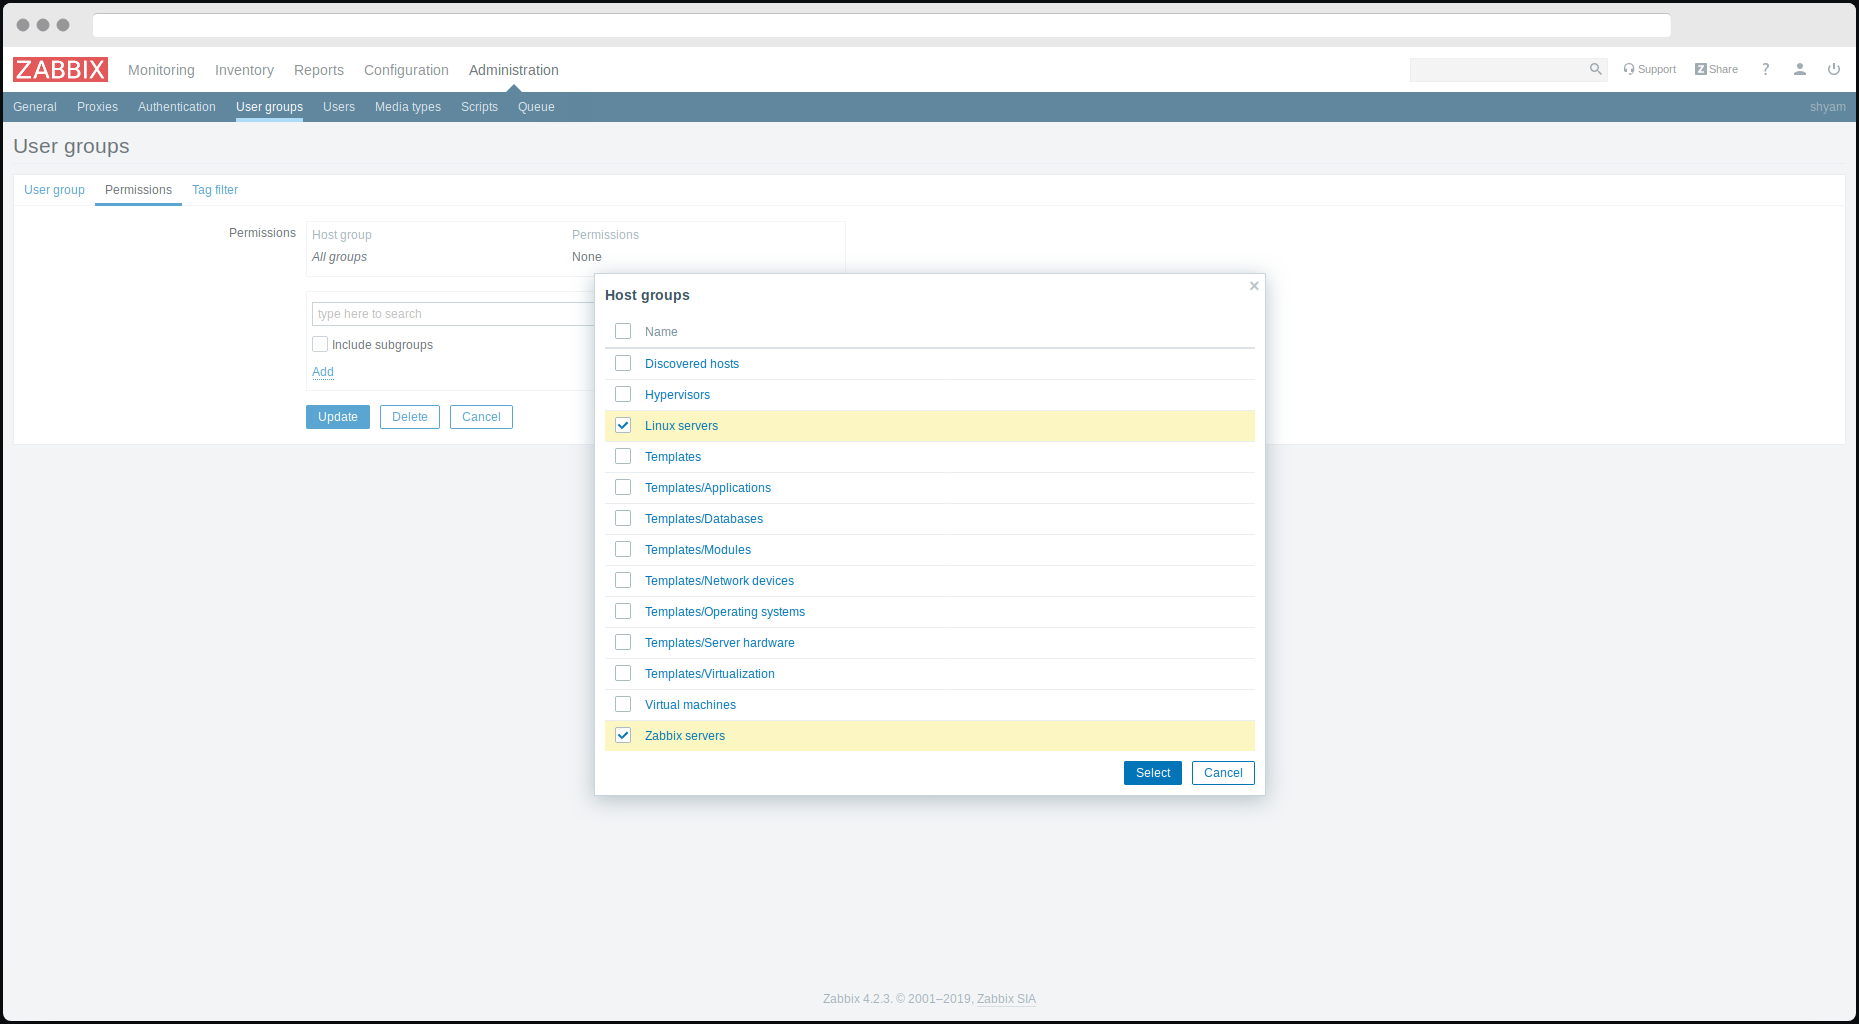Image resolution: width=1859 pixels, height=1024 pixels.
Task: Click the Templates/Databases link
Action: [704, 519]
